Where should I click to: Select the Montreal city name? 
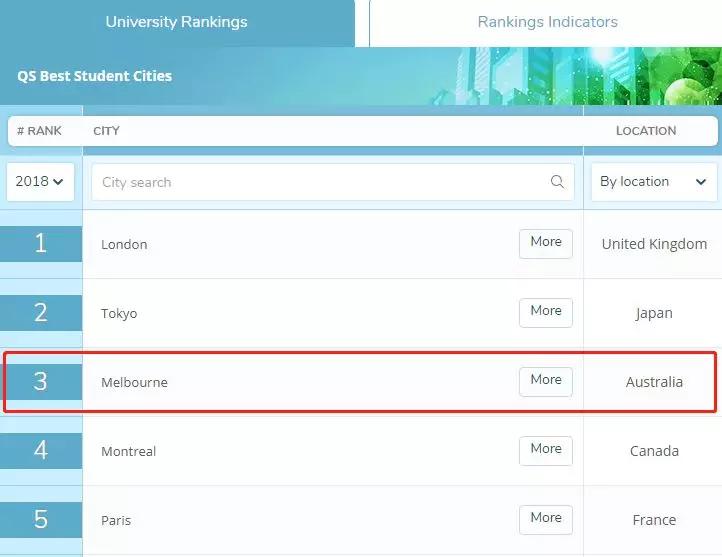pyautogui.click(x=128, y=452)
